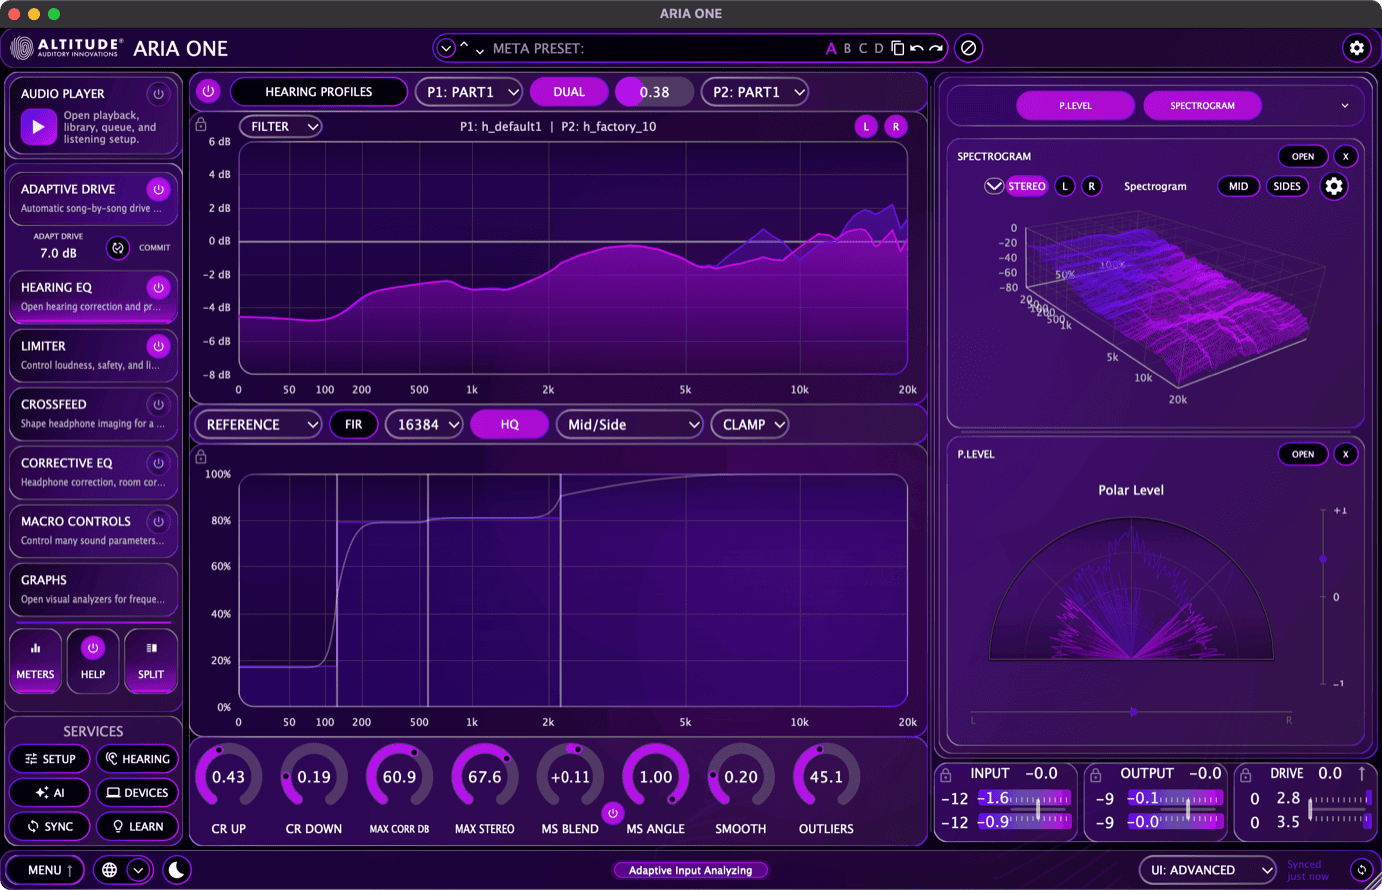
Task: Select meta preset slot B
Action: 847,48
